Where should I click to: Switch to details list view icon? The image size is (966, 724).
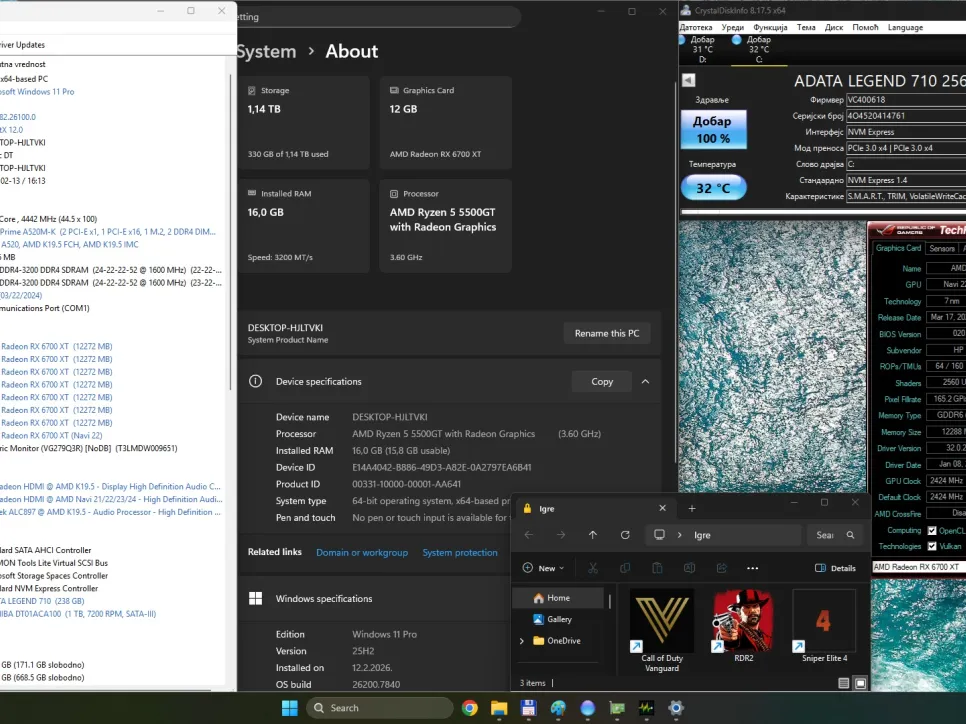(844, 683)
